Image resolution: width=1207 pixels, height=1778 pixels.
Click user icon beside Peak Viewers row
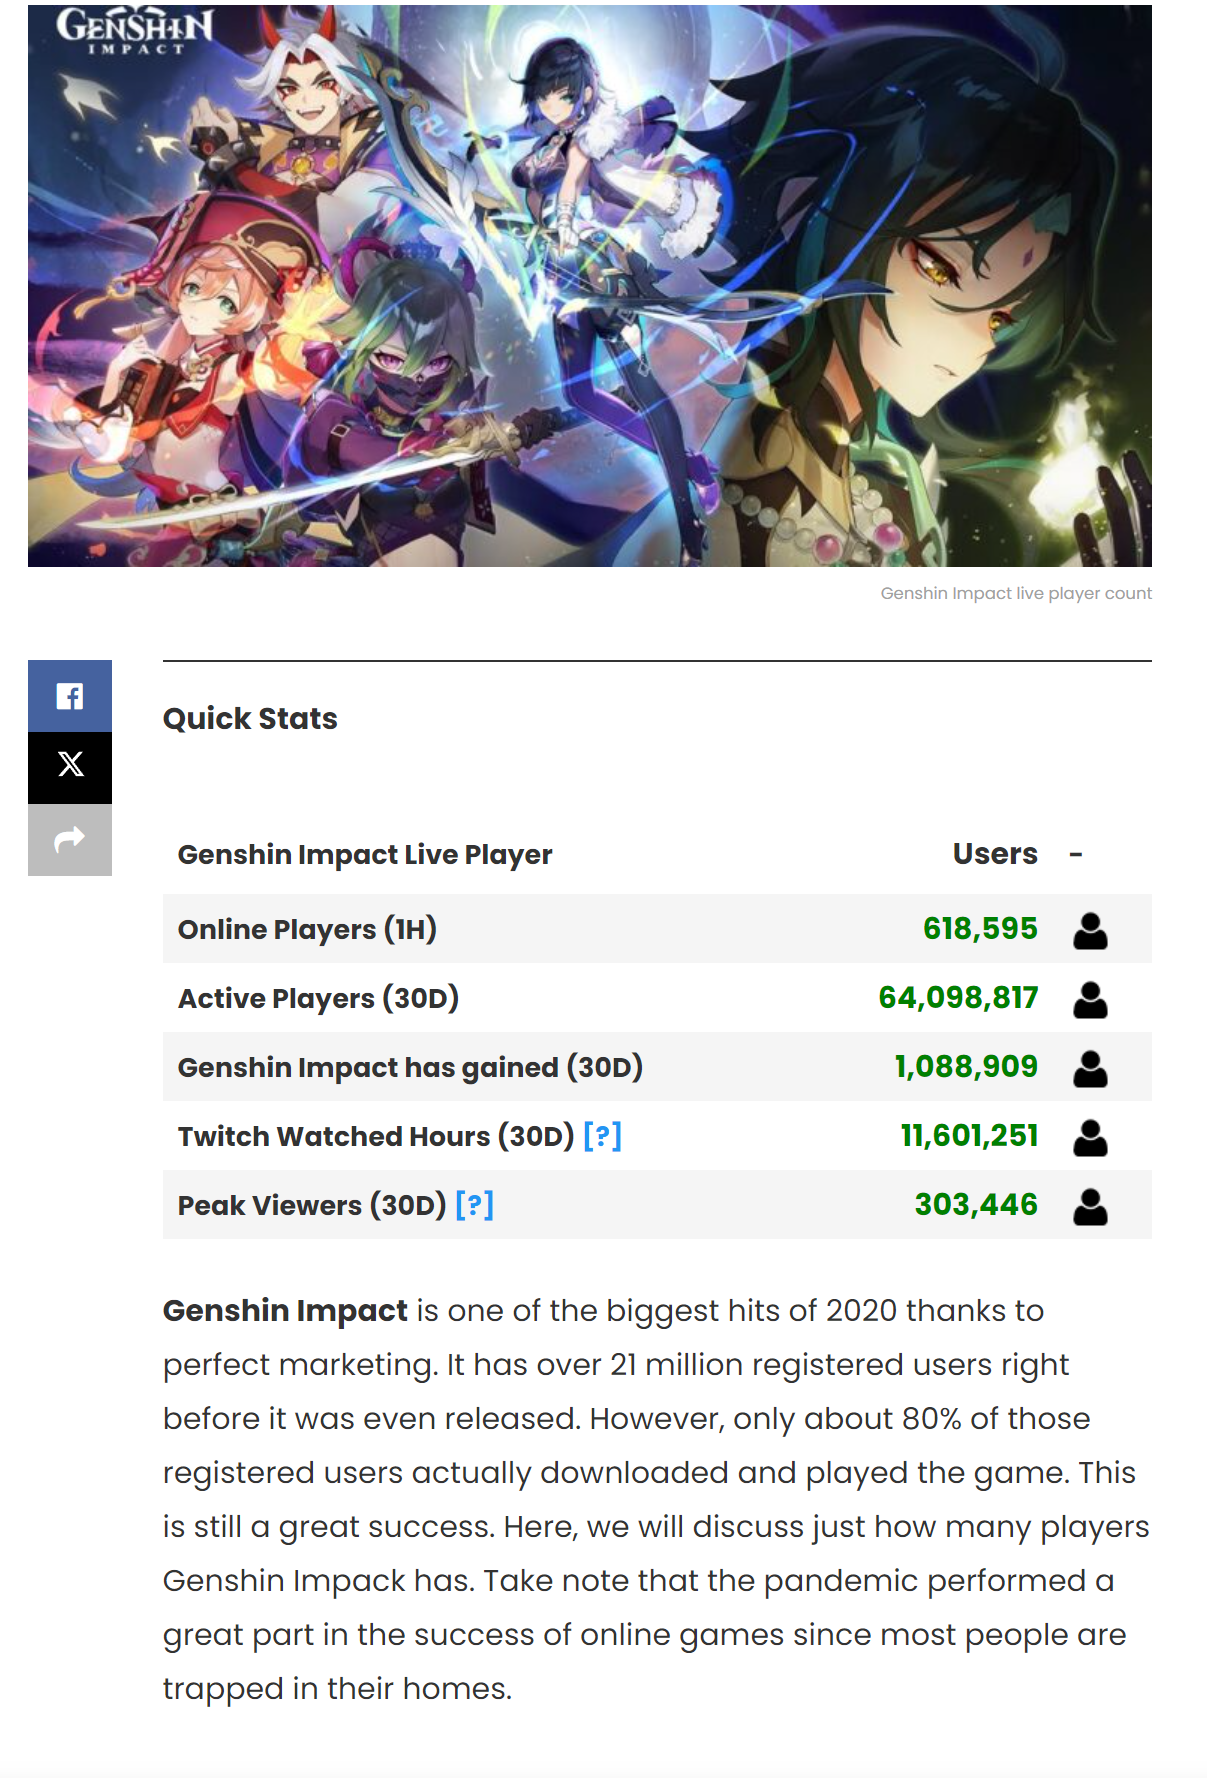[1090, 1206]
